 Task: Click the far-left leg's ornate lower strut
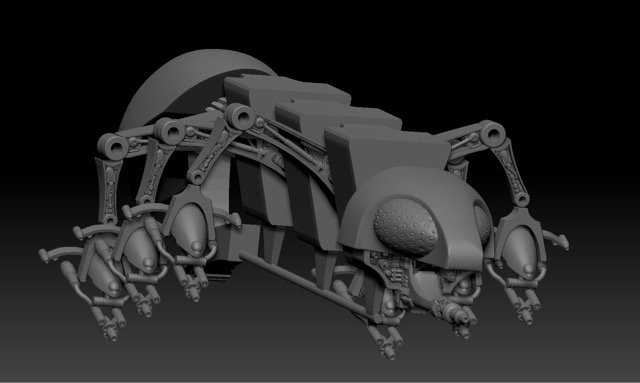109,190
